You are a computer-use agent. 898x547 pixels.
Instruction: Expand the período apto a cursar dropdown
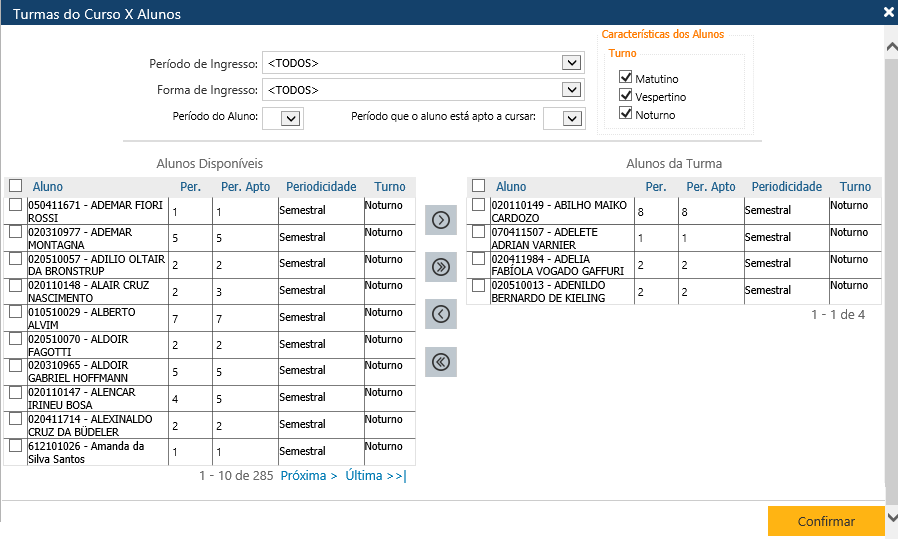tap(570, 119)
